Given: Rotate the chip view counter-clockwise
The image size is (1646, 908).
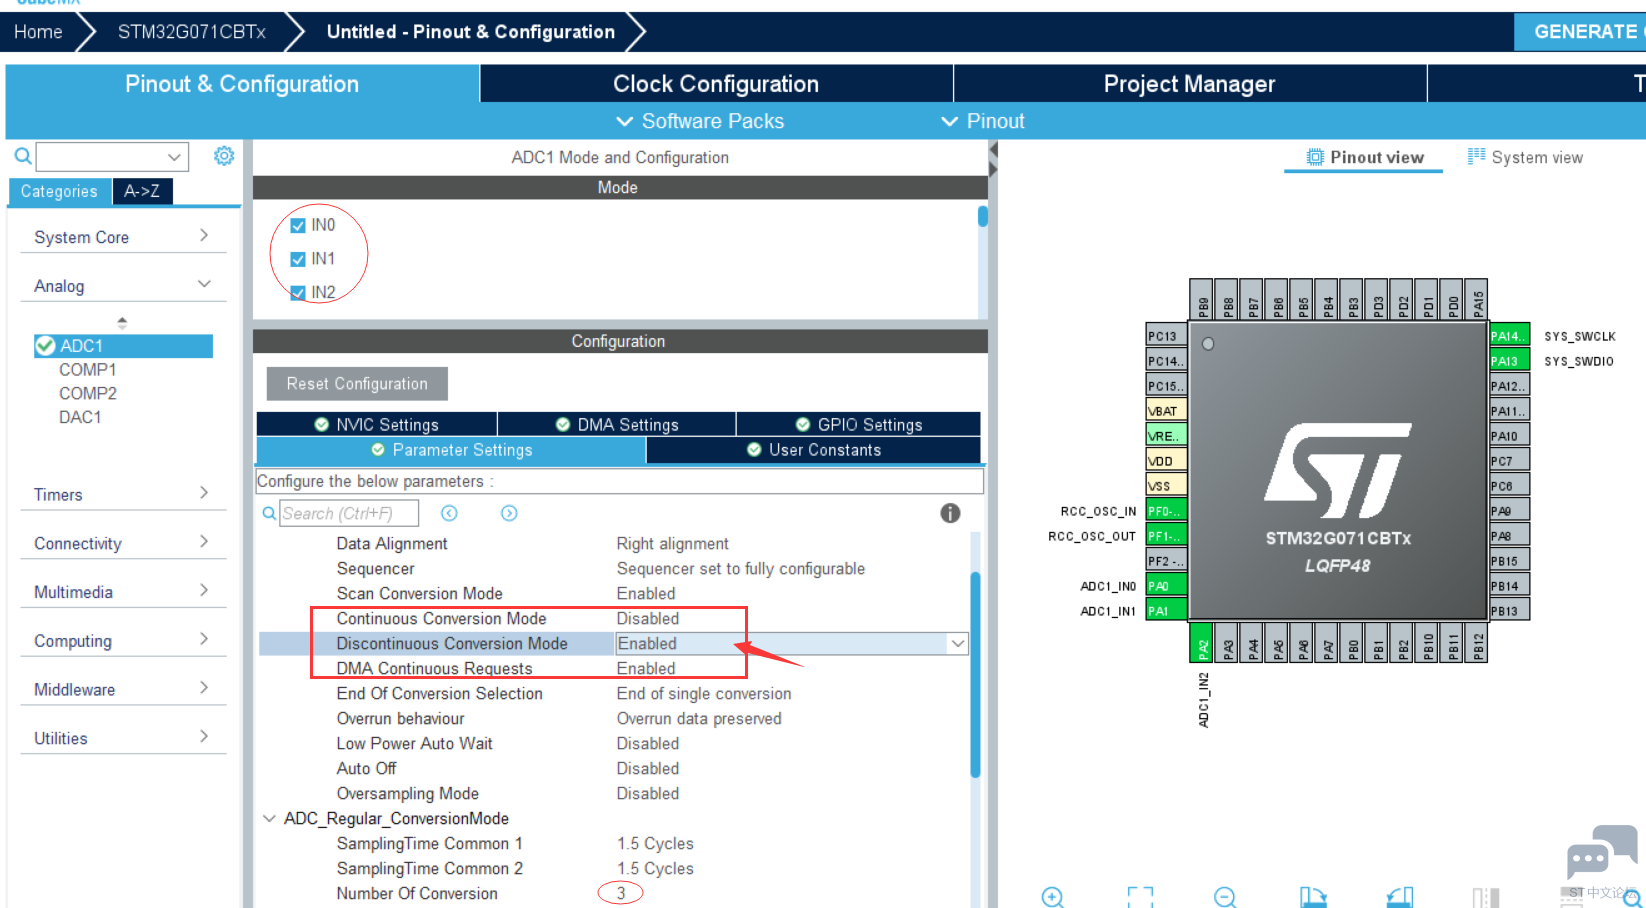Looking at the screenshot, I should click(x=1400, y=896).
